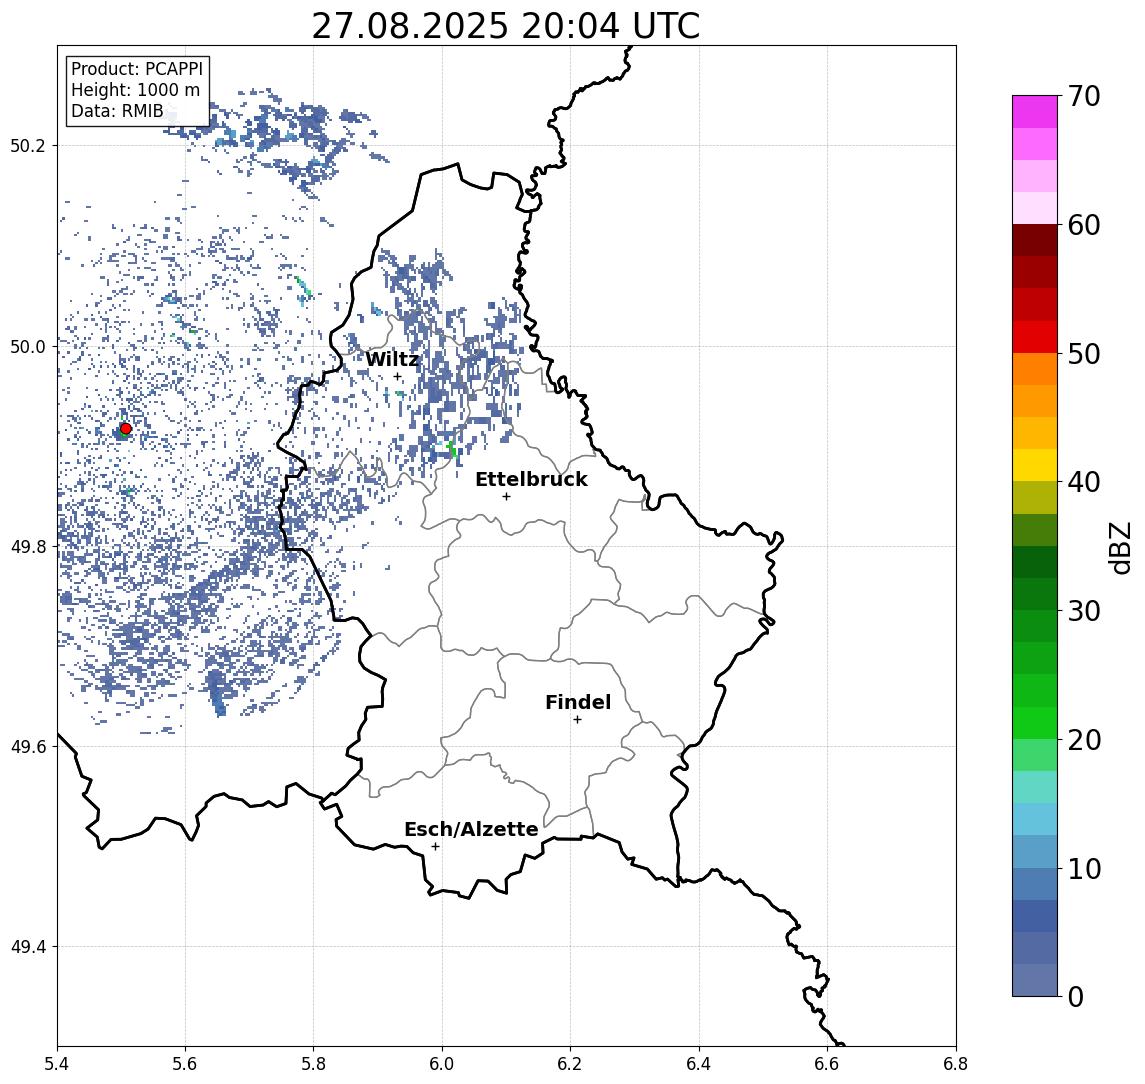Image resolution: width=1145 pixels, height=1084 pixels.
Task: Click the dBZ colorbar label
Action: click(x=1119, y=548)
